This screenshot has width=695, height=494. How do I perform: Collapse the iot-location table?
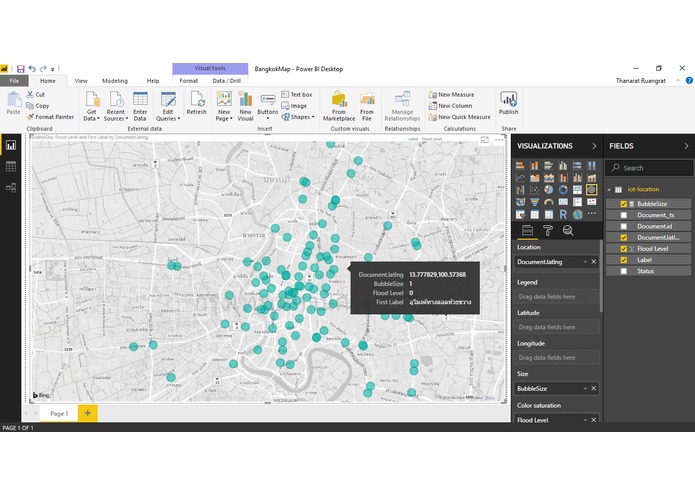tap(609, 190)
